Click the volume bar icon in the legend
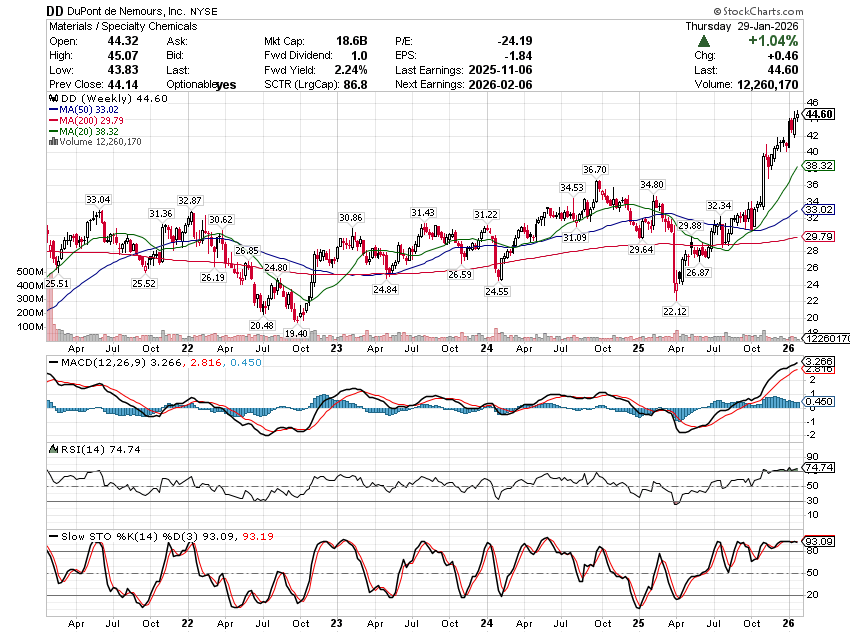Viewport: 850px width, 633px height. pyautogui.click(x=52, y=142)
